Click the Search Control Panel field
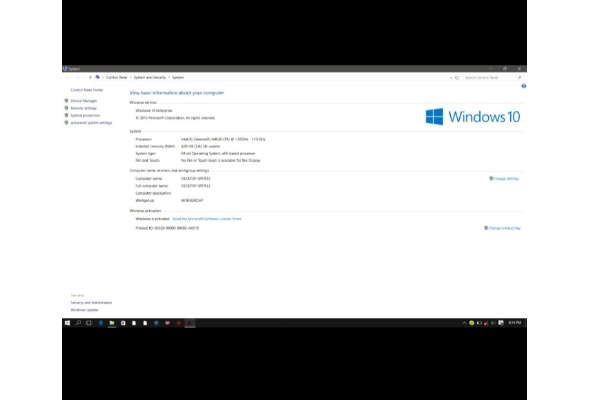Viewport: 600px width, 400px height. click(490, 77)
